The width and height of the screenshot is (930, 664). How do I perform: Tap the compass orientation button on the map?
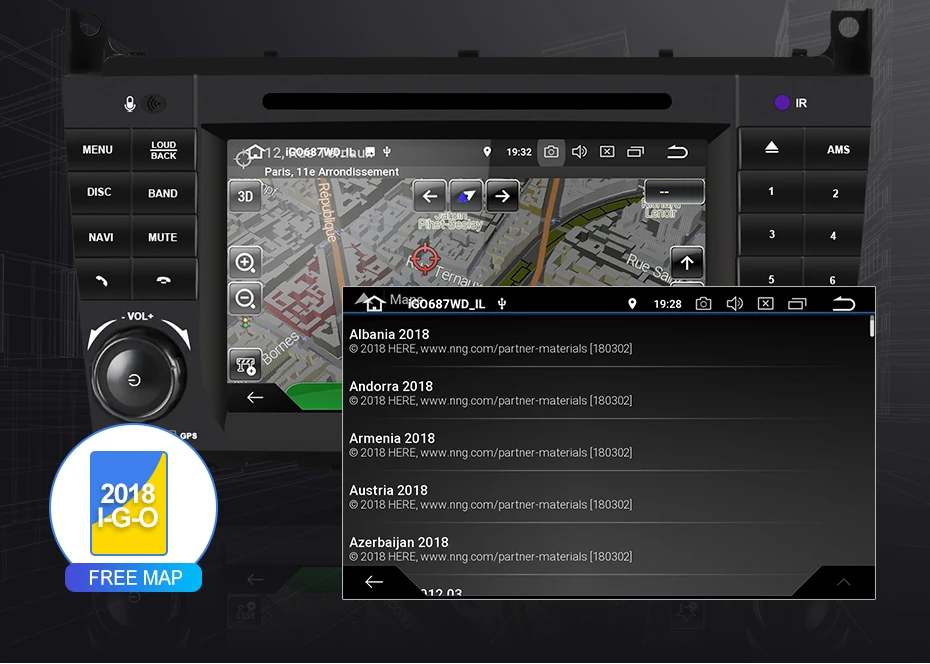(x=466, y=196)
